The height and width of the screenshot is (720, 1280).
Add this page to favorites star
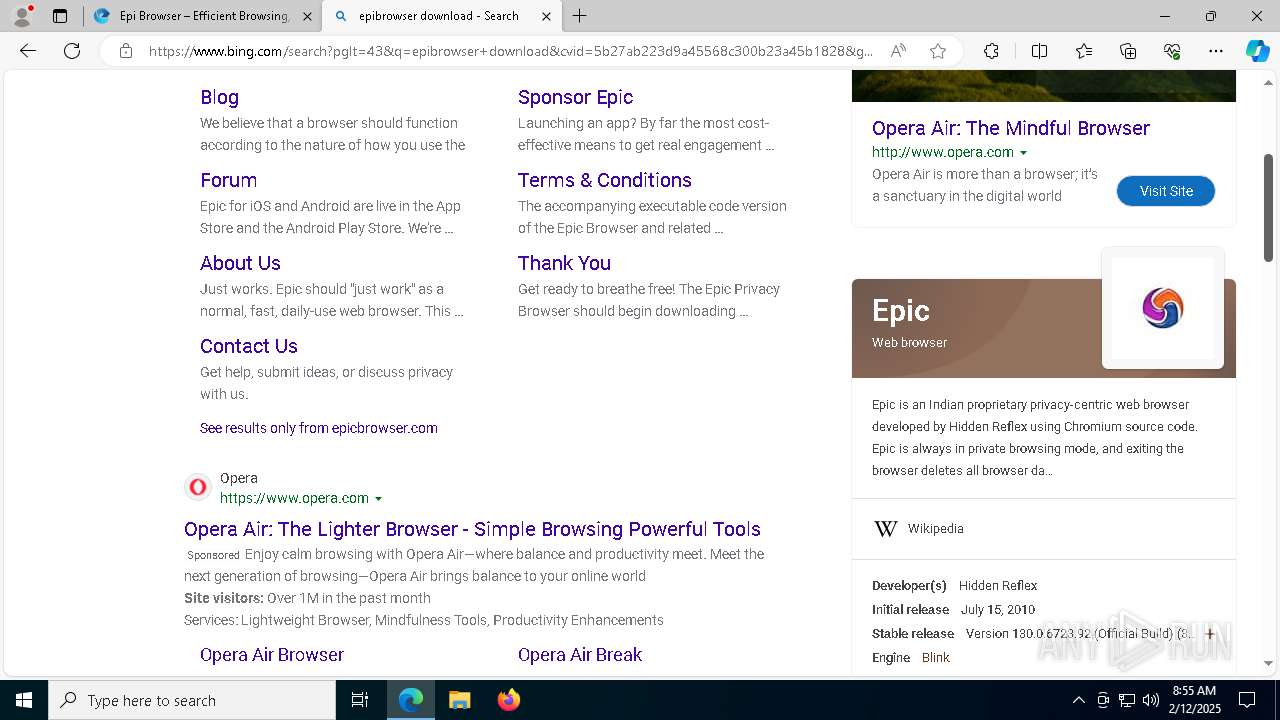click(x=938, y=51)
